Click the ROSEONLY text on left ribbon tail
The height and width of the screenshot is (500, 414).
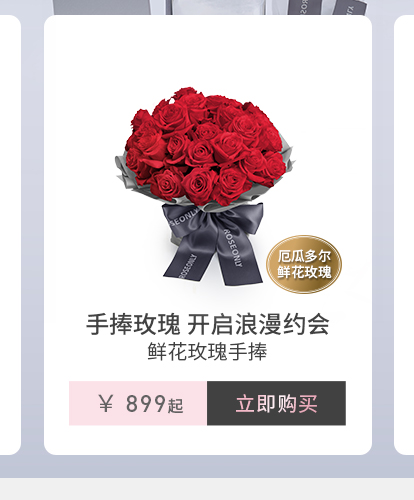(187, 267)
